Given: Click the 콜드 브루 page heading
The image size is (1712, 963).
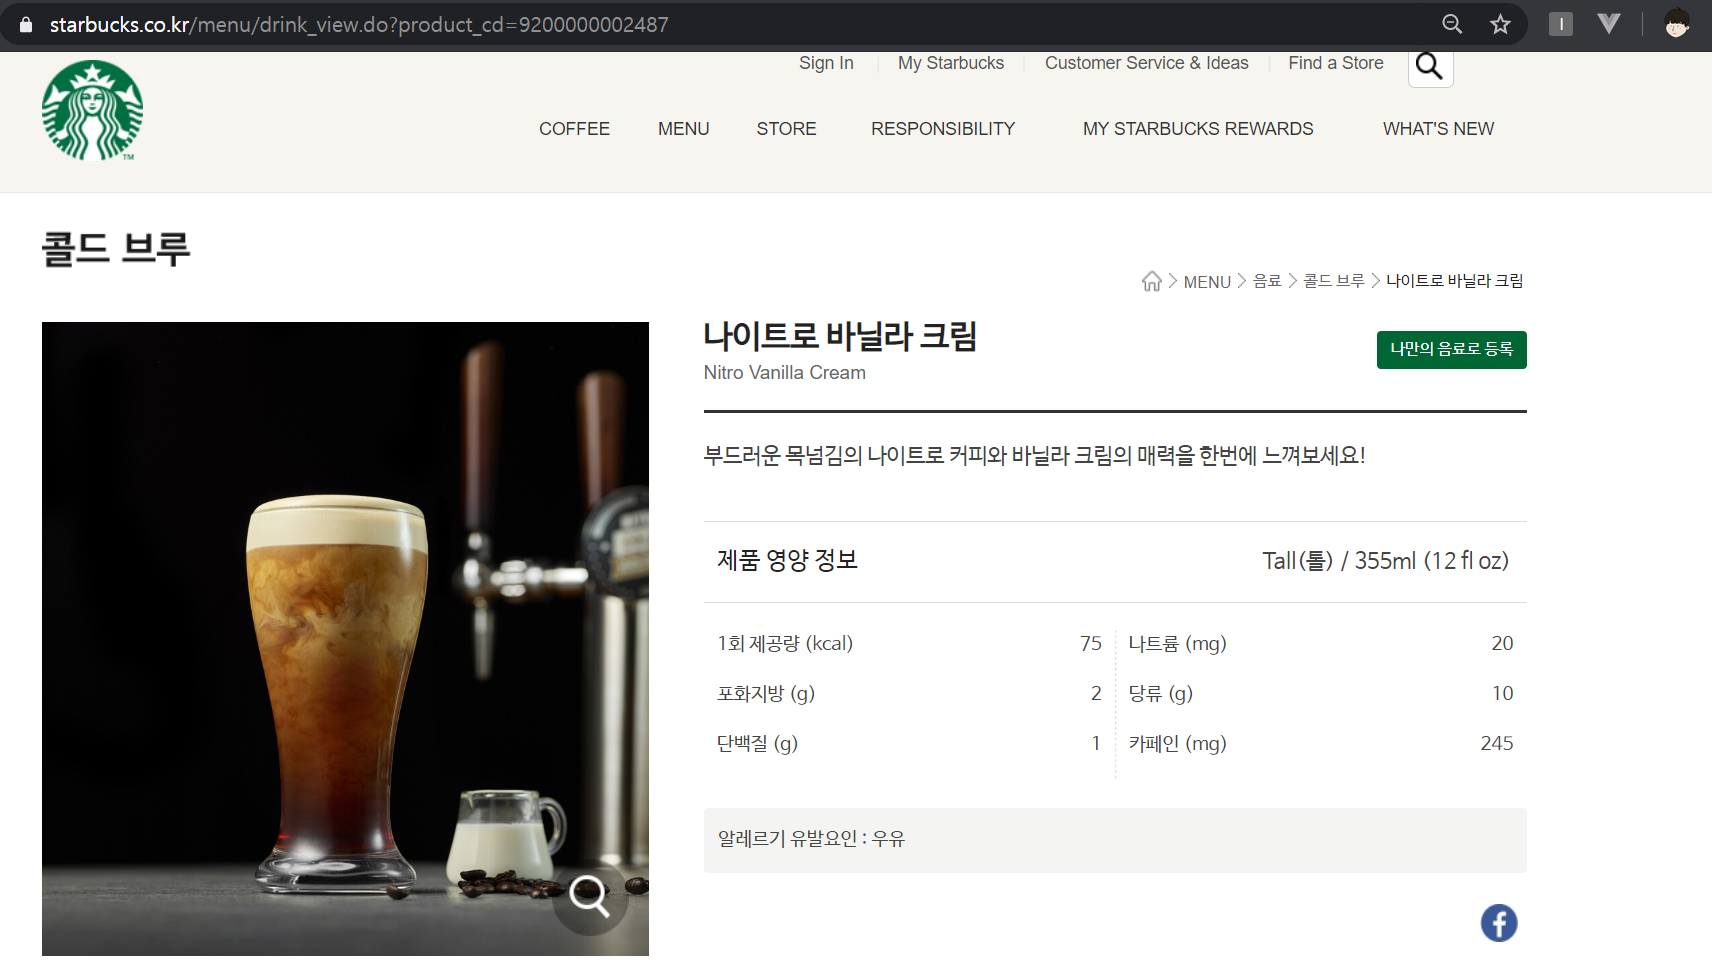Looking at the screenshot, I should point(116,248).
